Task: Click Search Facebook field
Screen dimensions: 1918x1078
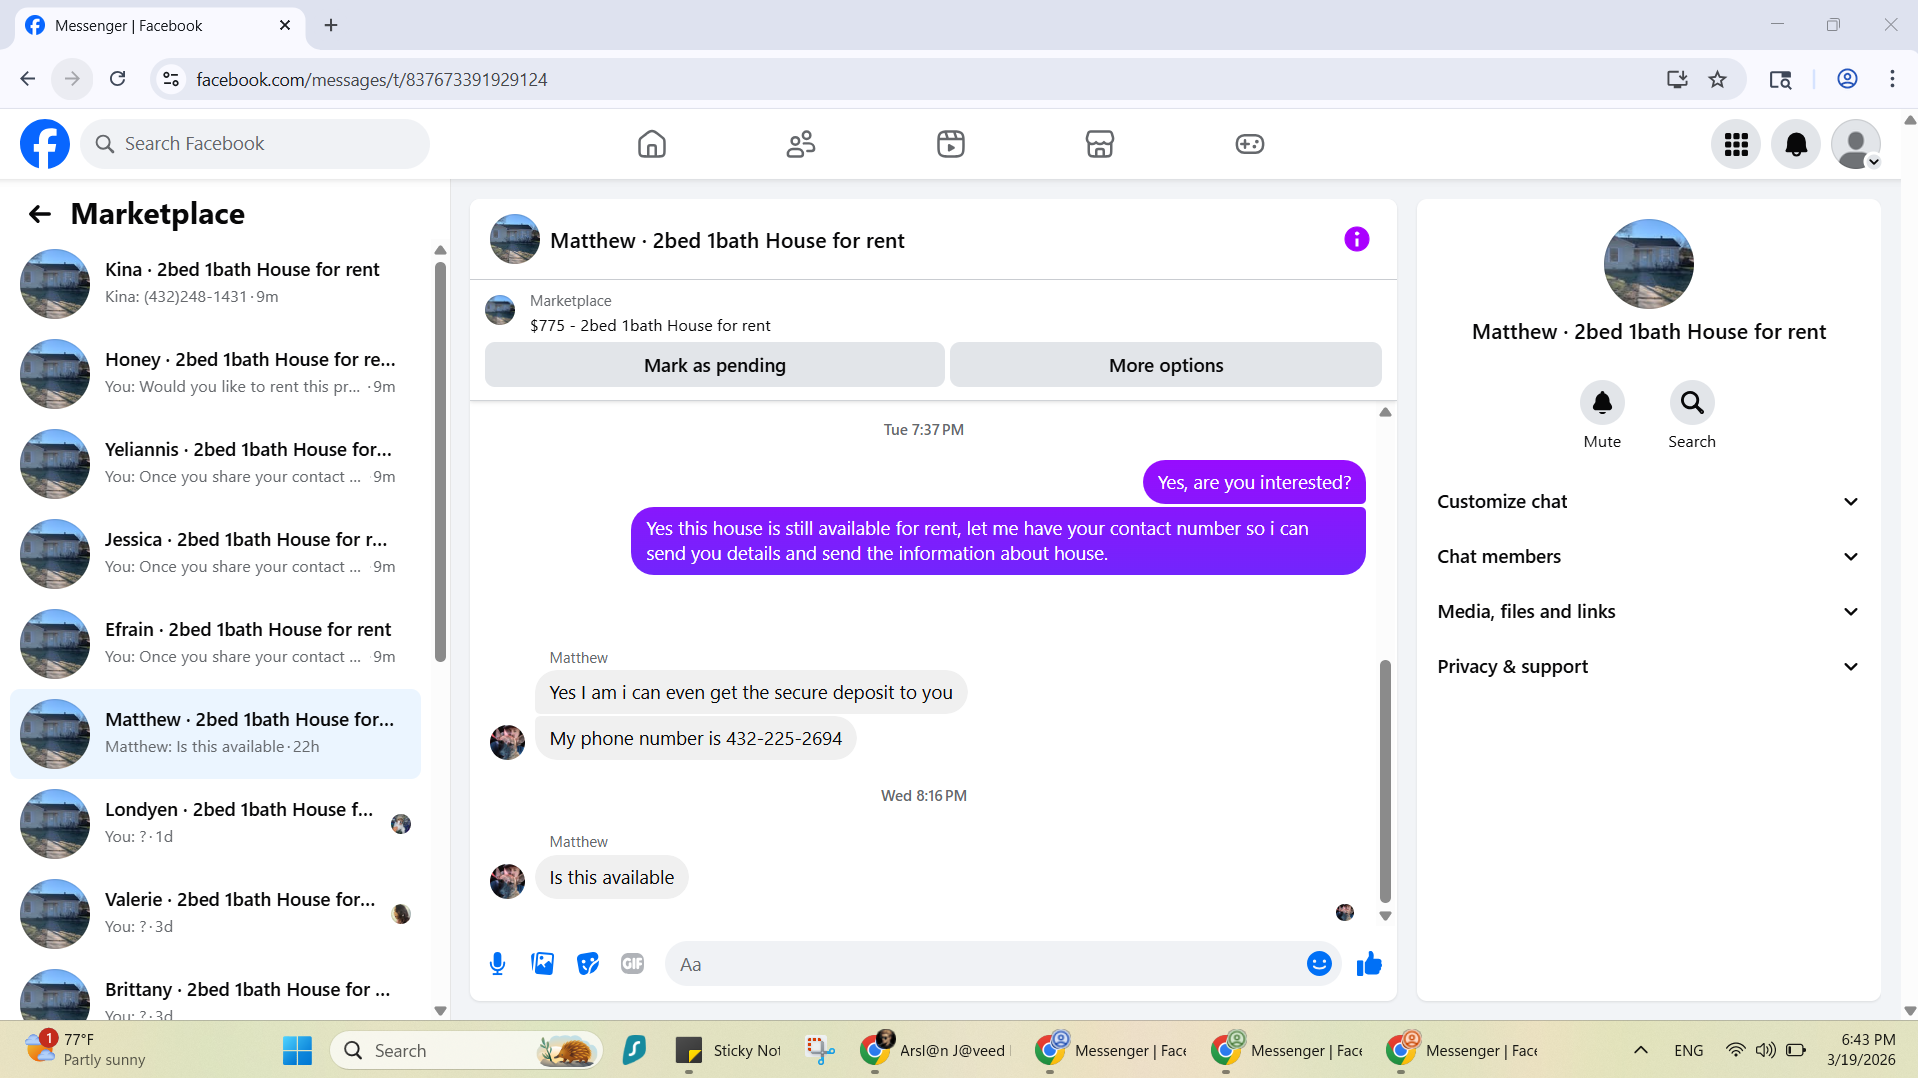Action: point(255,144)
